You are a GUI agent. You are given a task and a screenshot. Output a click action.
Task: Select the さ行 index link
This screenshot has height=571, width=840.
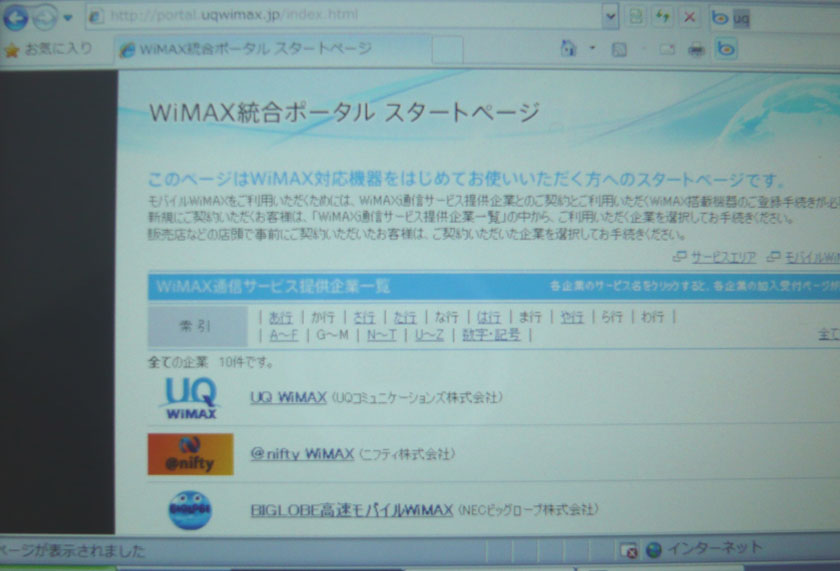coord(364,318)
